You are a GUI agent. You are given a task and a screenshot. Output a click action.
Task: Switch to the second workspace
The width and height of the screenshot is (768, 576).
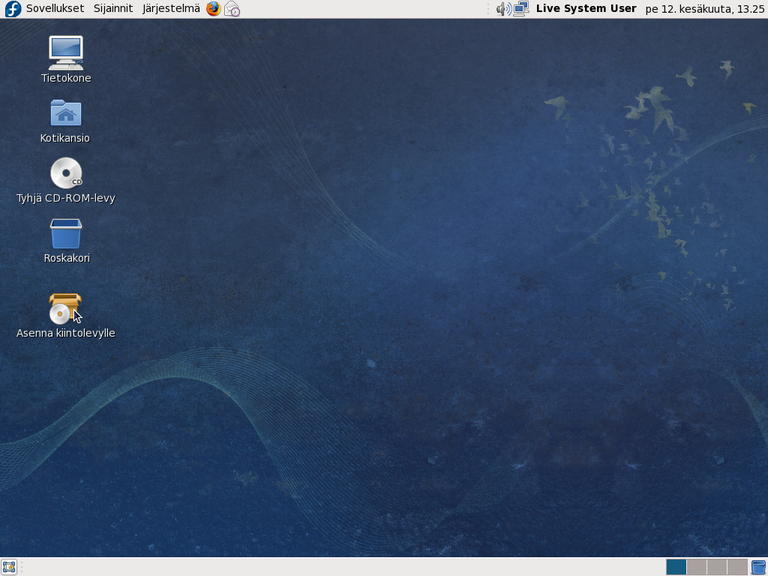[x=697, y=567]
